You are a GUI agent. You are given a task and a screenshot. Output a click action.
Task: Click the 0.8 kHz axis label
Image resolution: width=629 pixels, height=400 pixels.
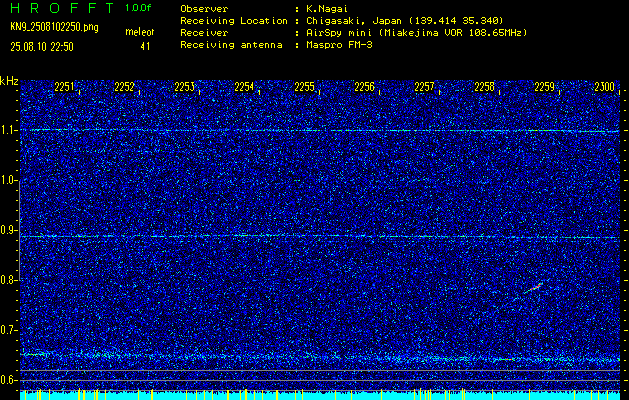[8, 280]
